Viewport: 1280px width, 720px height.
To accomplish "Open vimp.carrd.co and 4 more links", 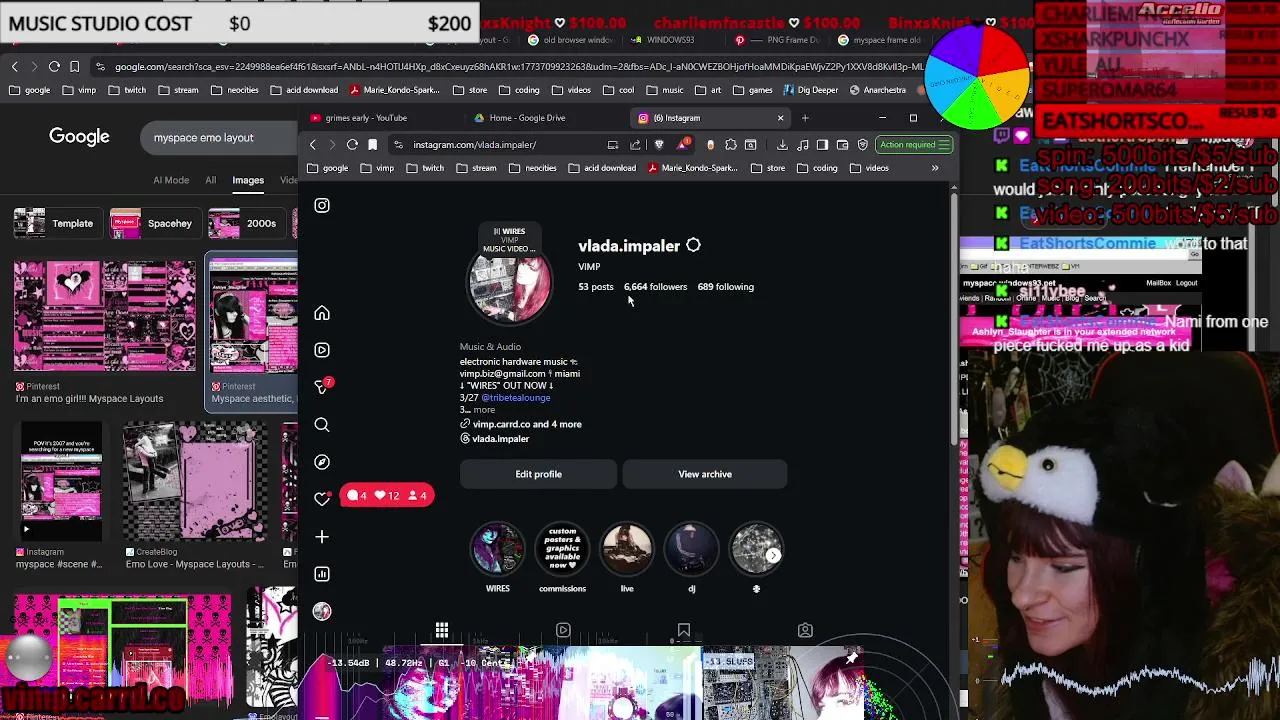I will [x=526, y=424].
